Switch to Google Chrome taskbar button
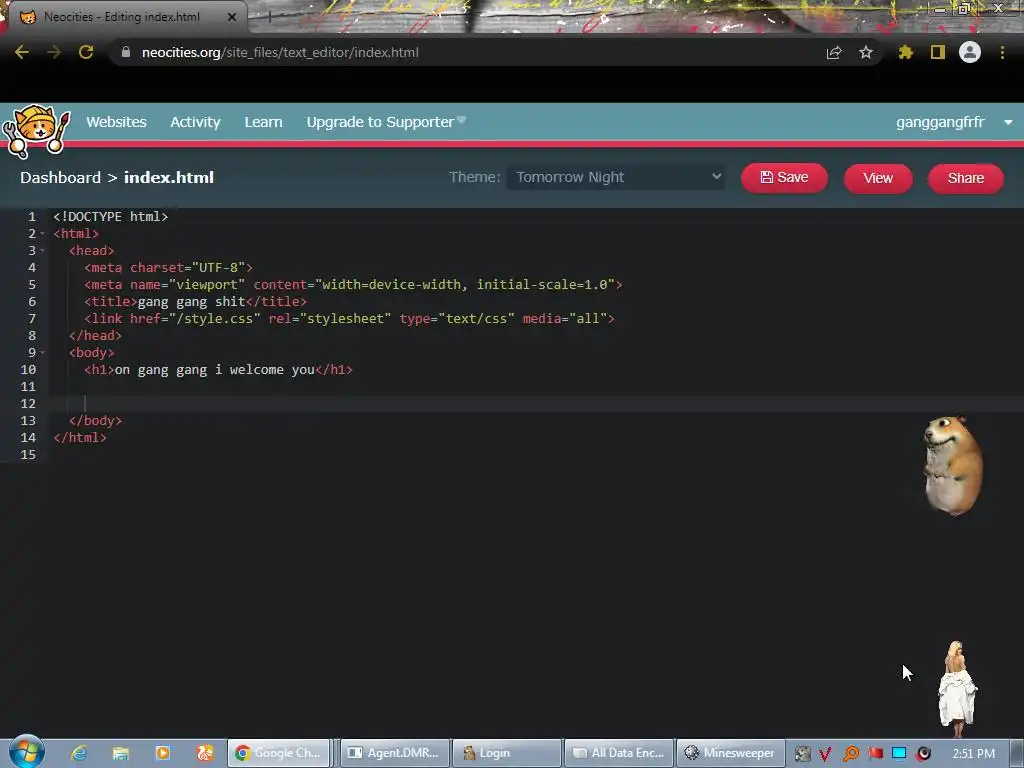1024x768 pixels. click(278, 753)
